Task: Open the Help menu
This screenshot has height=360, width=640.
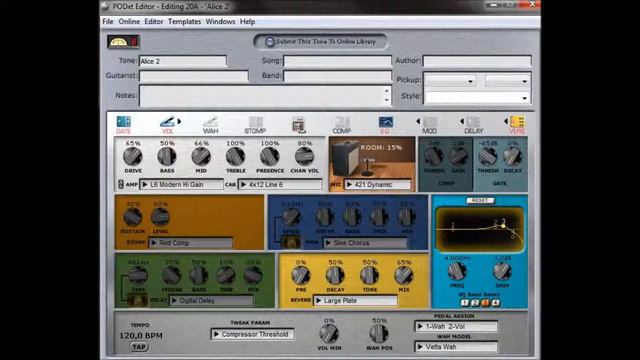Action: point(247,22)
